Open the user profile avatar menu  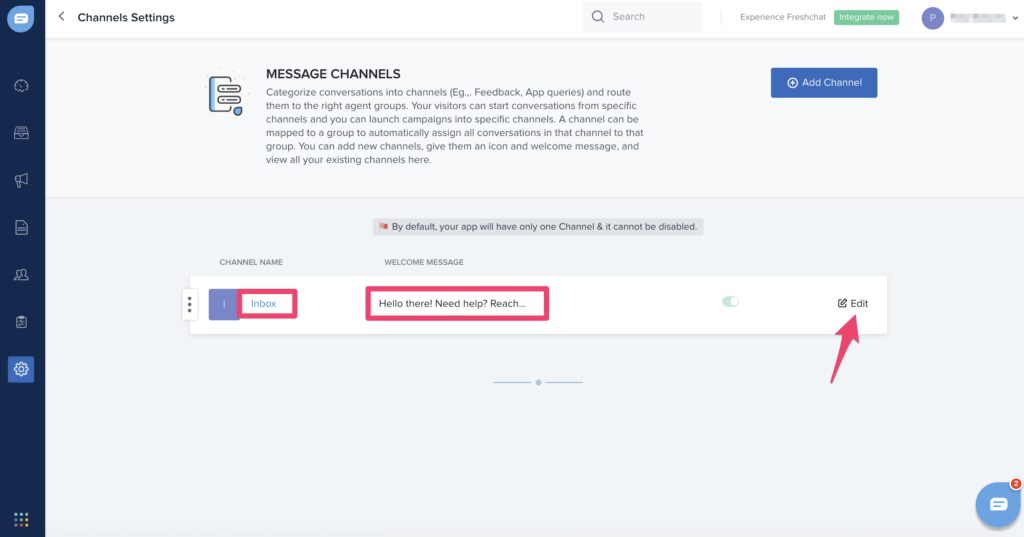pos(933,18)
